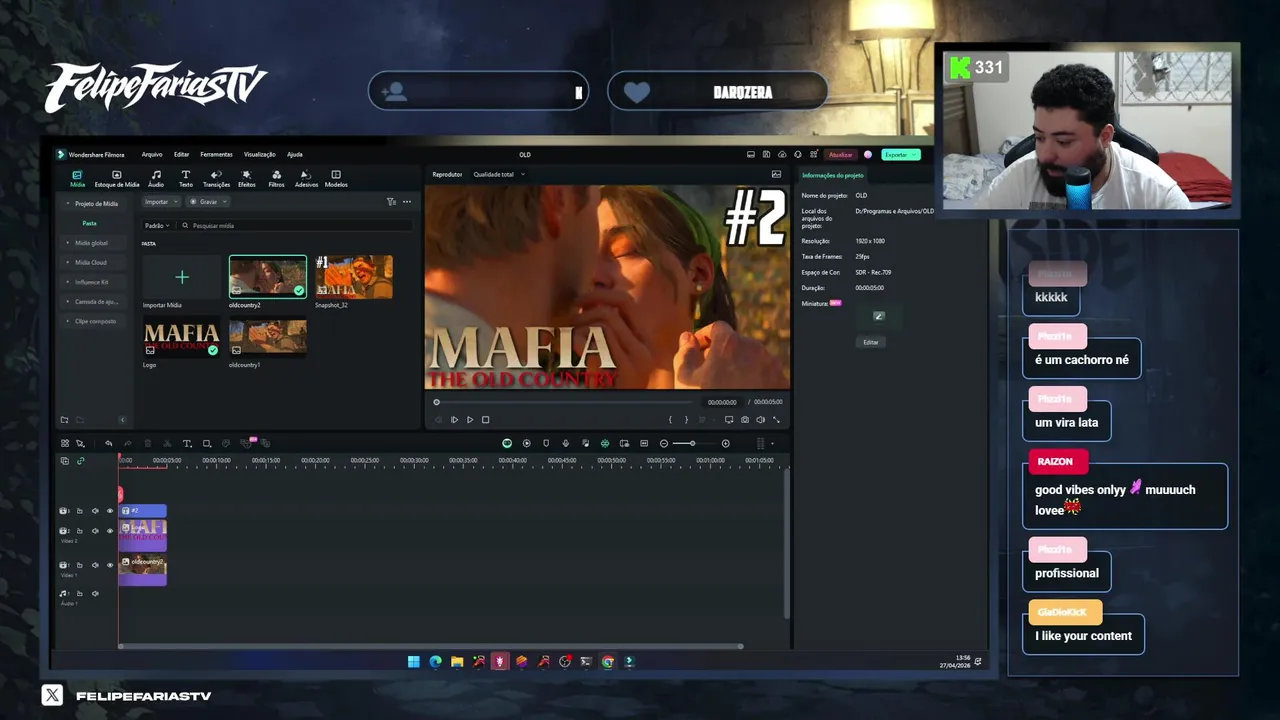This screenshot has width=1280, height=720.
Task: Toggle timeline link icon below toolbar
Action: 81,461
